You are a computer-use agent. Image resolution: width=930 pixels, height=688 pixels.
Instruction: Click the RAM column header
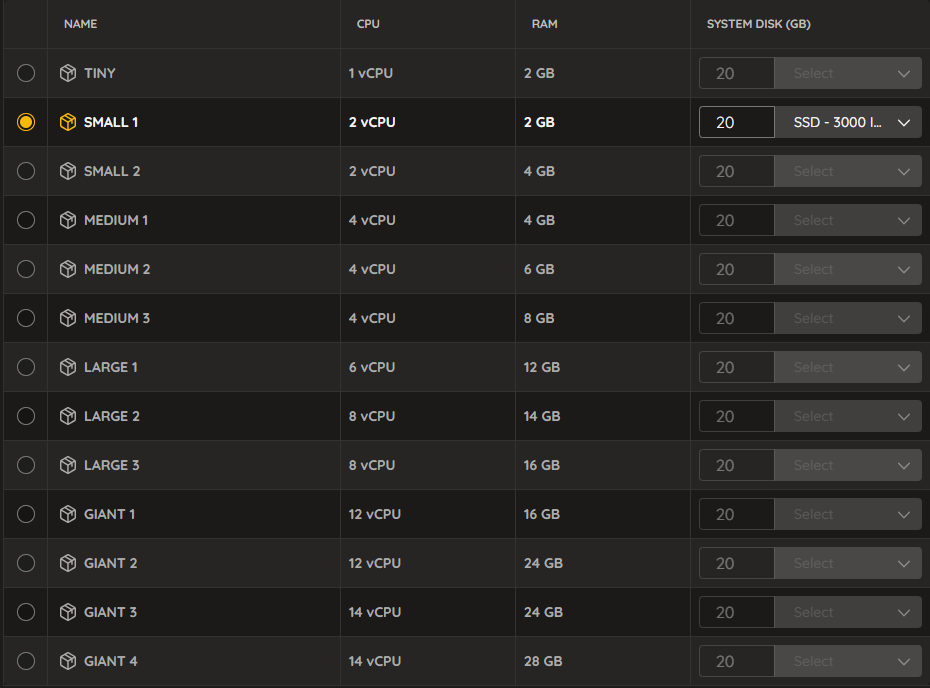click(544, 24)
